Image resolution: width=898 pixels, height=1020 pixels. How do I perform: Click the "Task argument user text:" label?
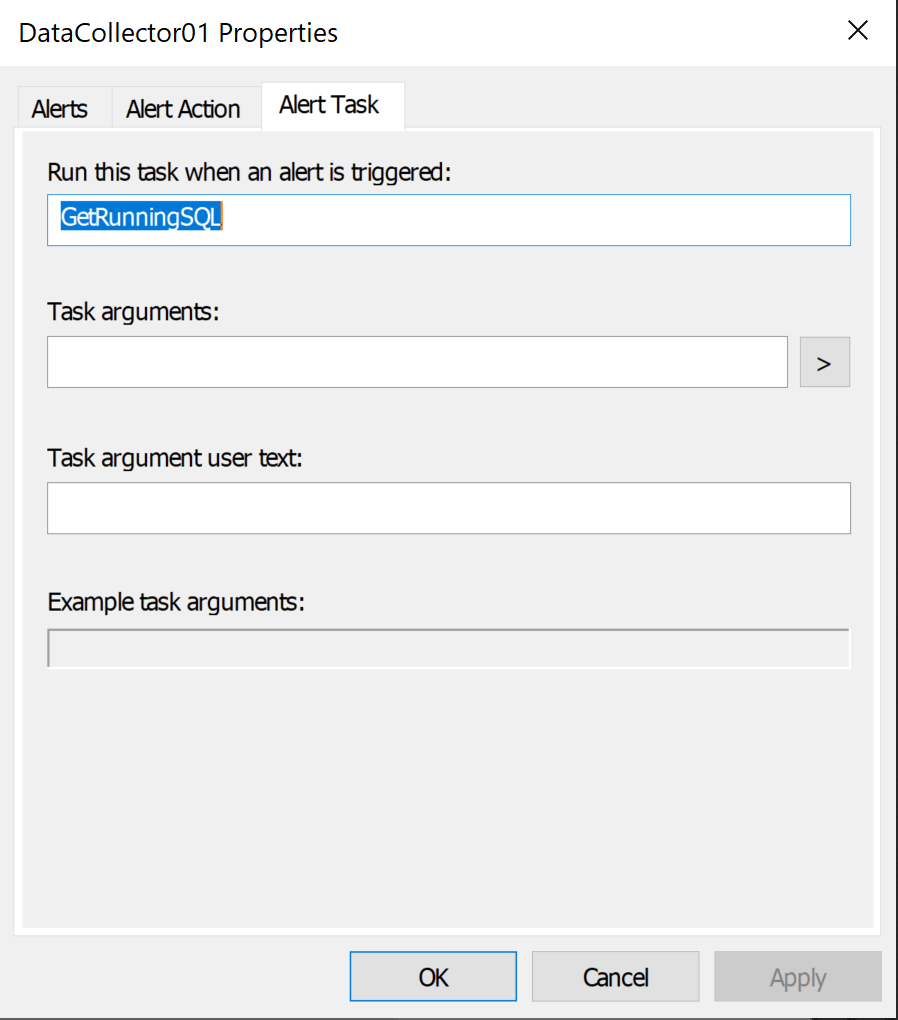175,457
